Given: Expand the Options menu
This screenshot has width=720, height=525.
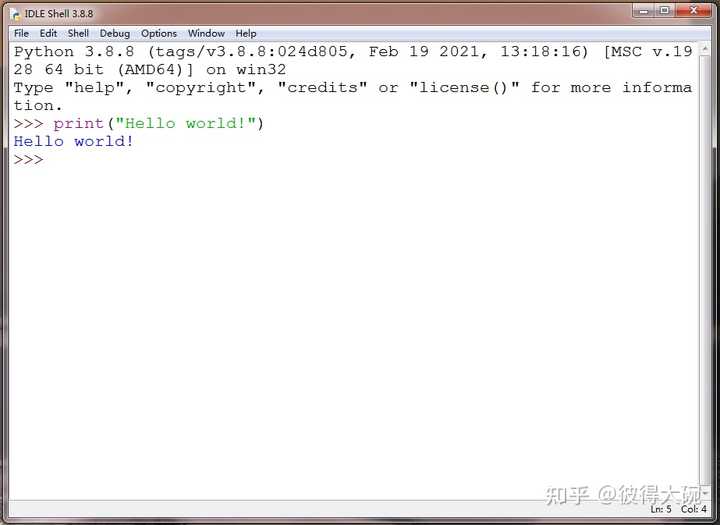Looking at the screenshot, I should tap(159, 34).
